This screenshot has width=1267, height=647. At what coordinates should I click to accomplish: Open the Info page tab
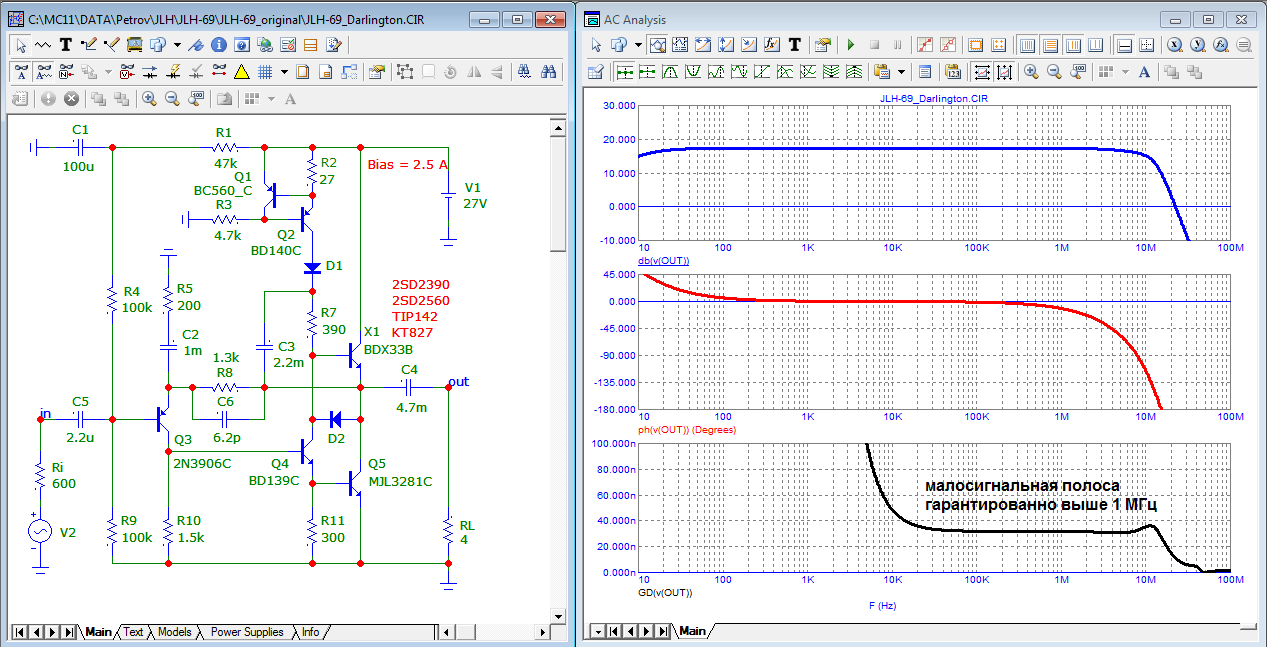pyautogui.click(x=310, y=632)
